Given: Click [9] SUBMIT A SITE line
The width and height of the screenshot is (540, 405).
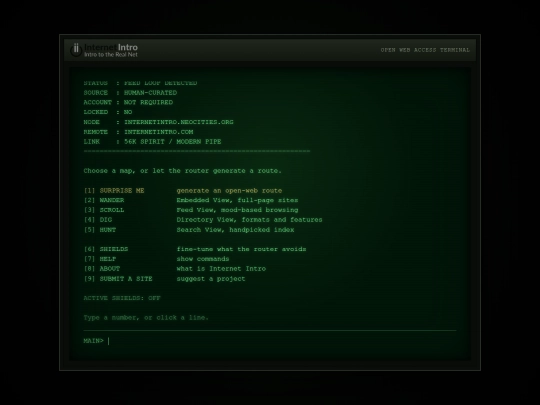Looking at the screenshot, I should point(164,279).
